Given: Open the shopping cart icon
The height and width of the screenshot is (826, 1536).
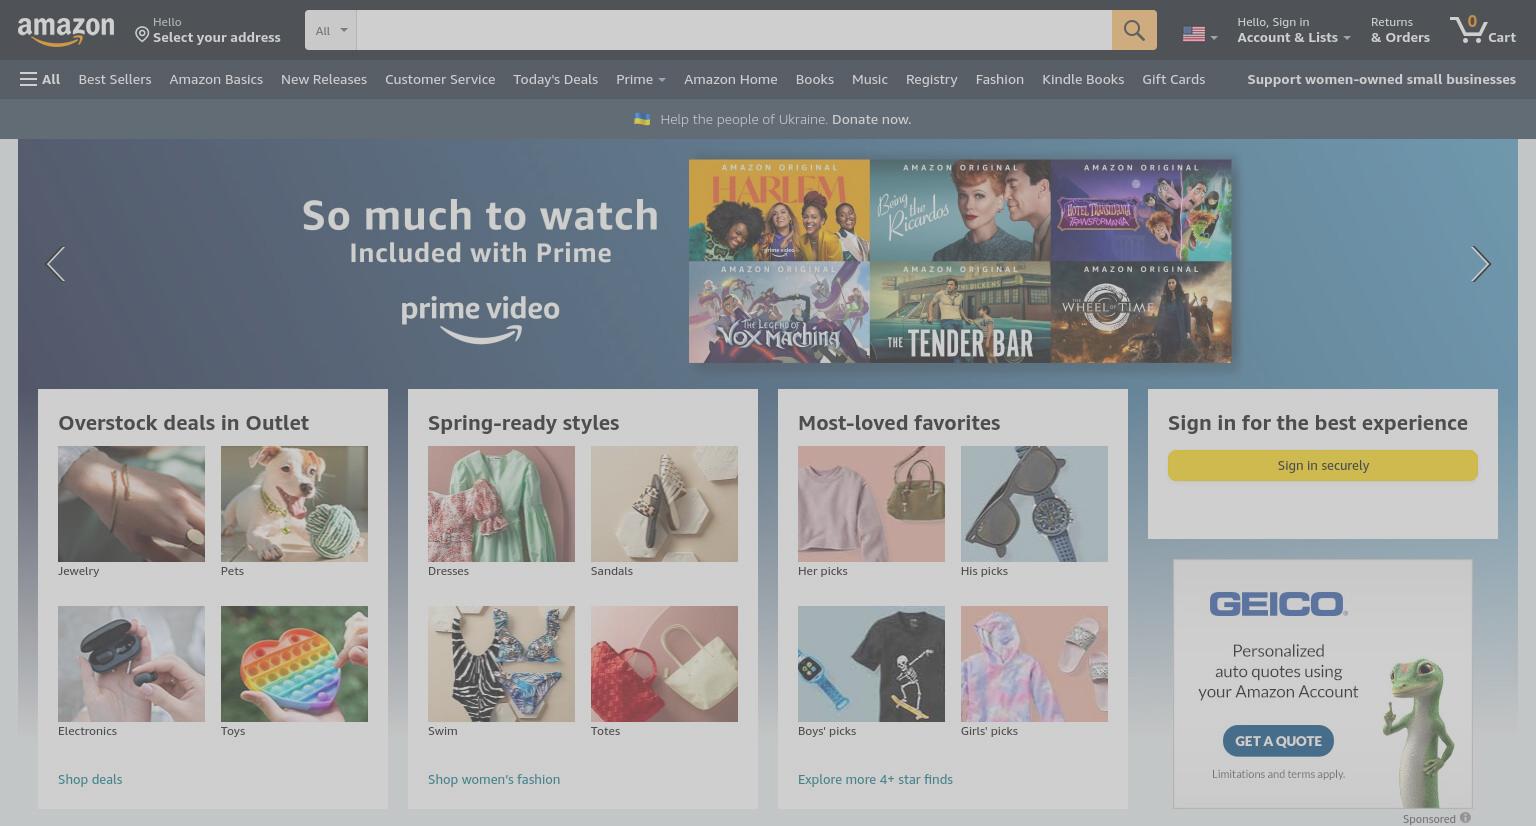Looking at the screenshot, I should tap(1467, 30).
